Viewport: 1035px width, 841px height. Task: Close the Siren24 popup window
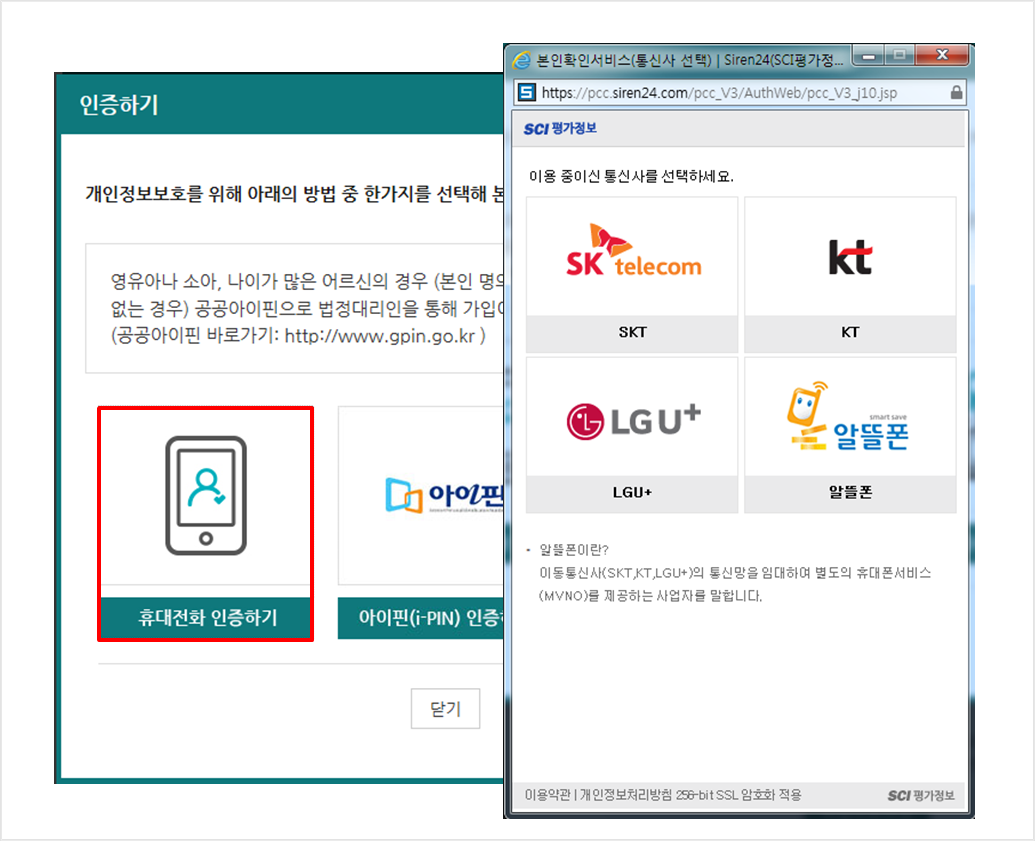click(942, 56)
